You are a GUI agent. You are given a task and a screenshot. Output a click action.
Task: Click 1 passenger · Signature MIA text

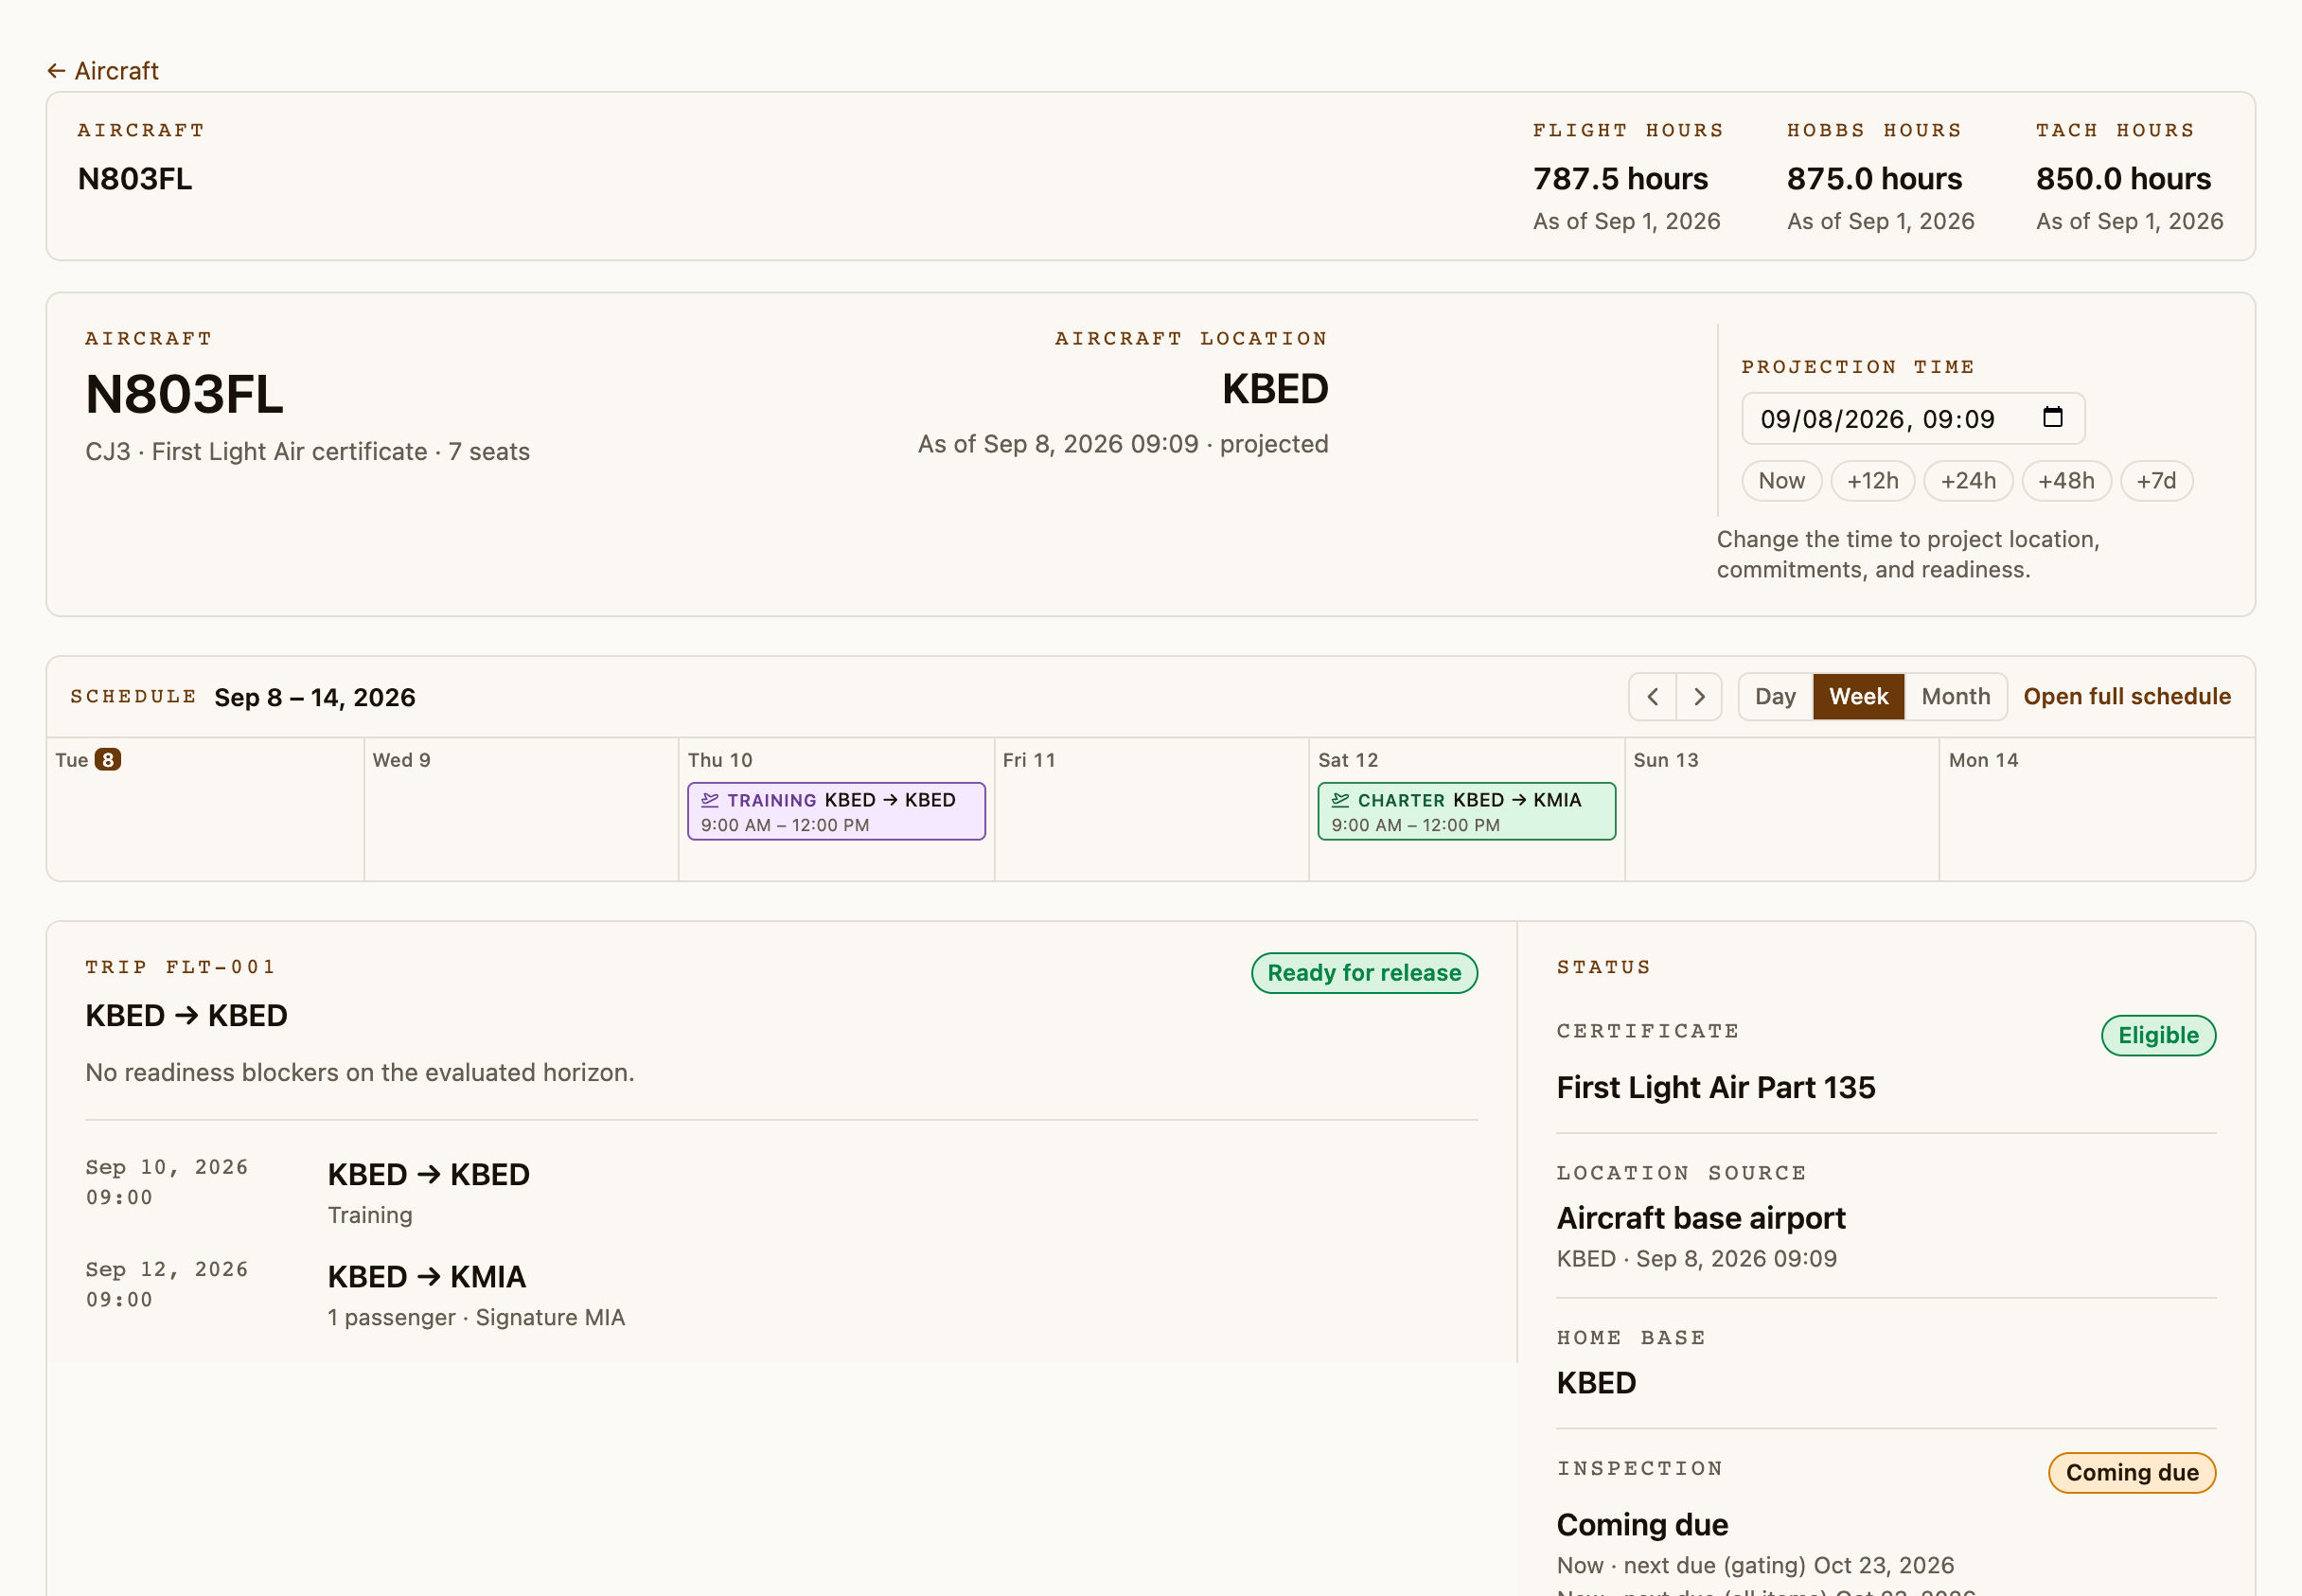[476, 1318]
